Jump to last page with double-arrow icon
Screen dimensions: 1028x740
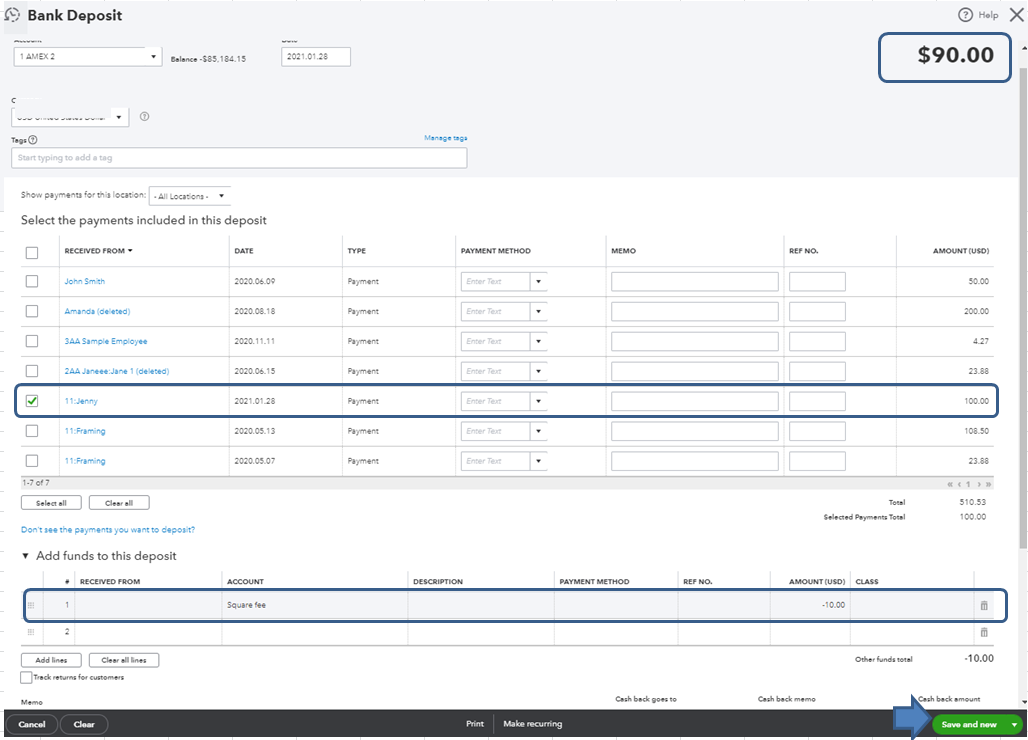(988, 483)
